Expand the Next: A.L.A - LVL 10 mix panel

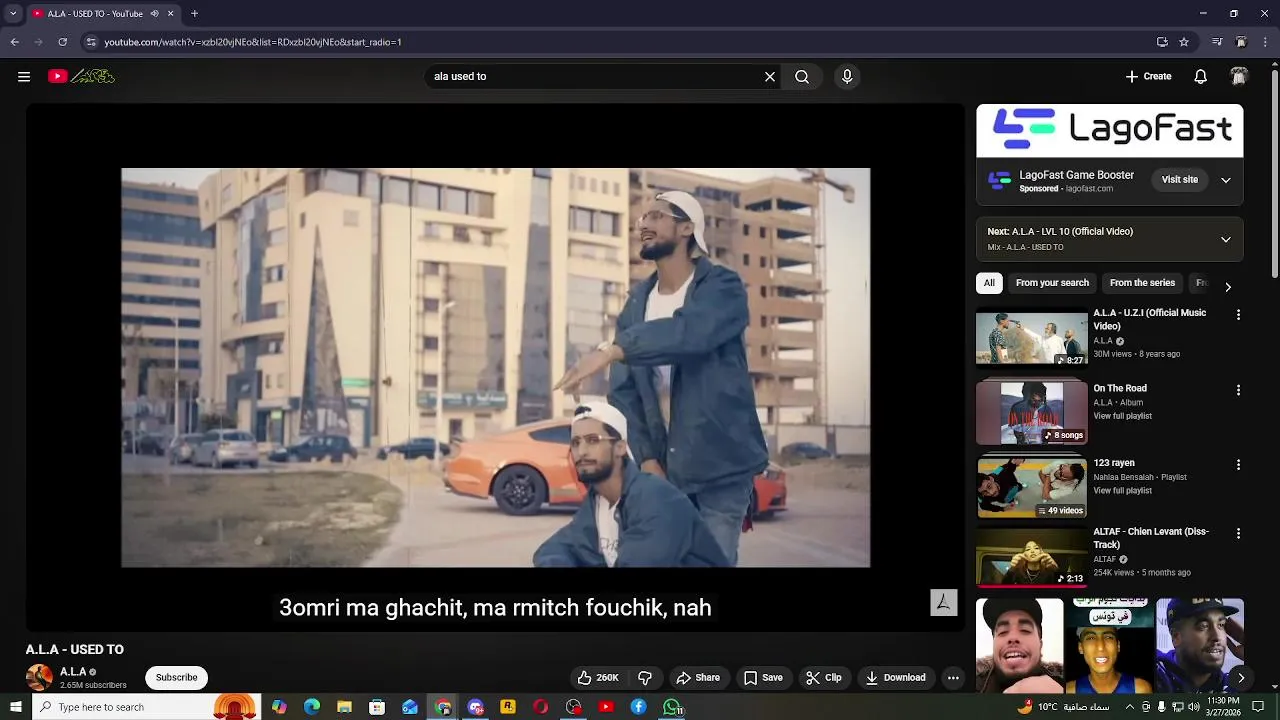1226,239
